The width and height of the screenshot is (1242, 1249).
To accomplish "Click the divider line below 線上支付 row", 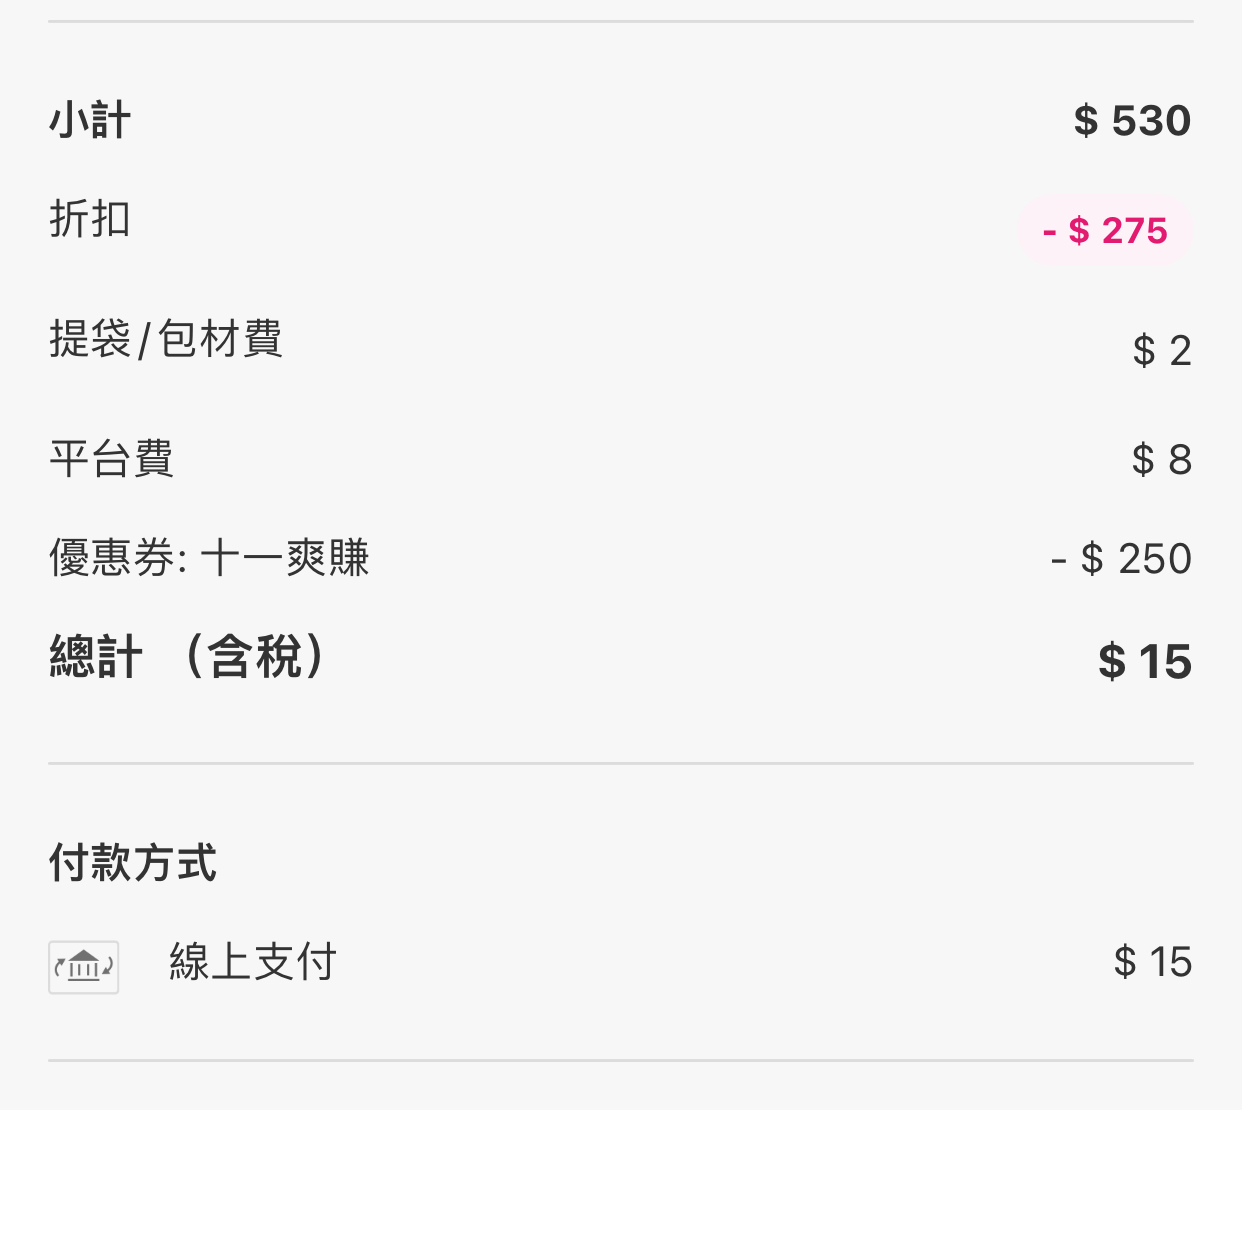I will tap(620, 1060).
